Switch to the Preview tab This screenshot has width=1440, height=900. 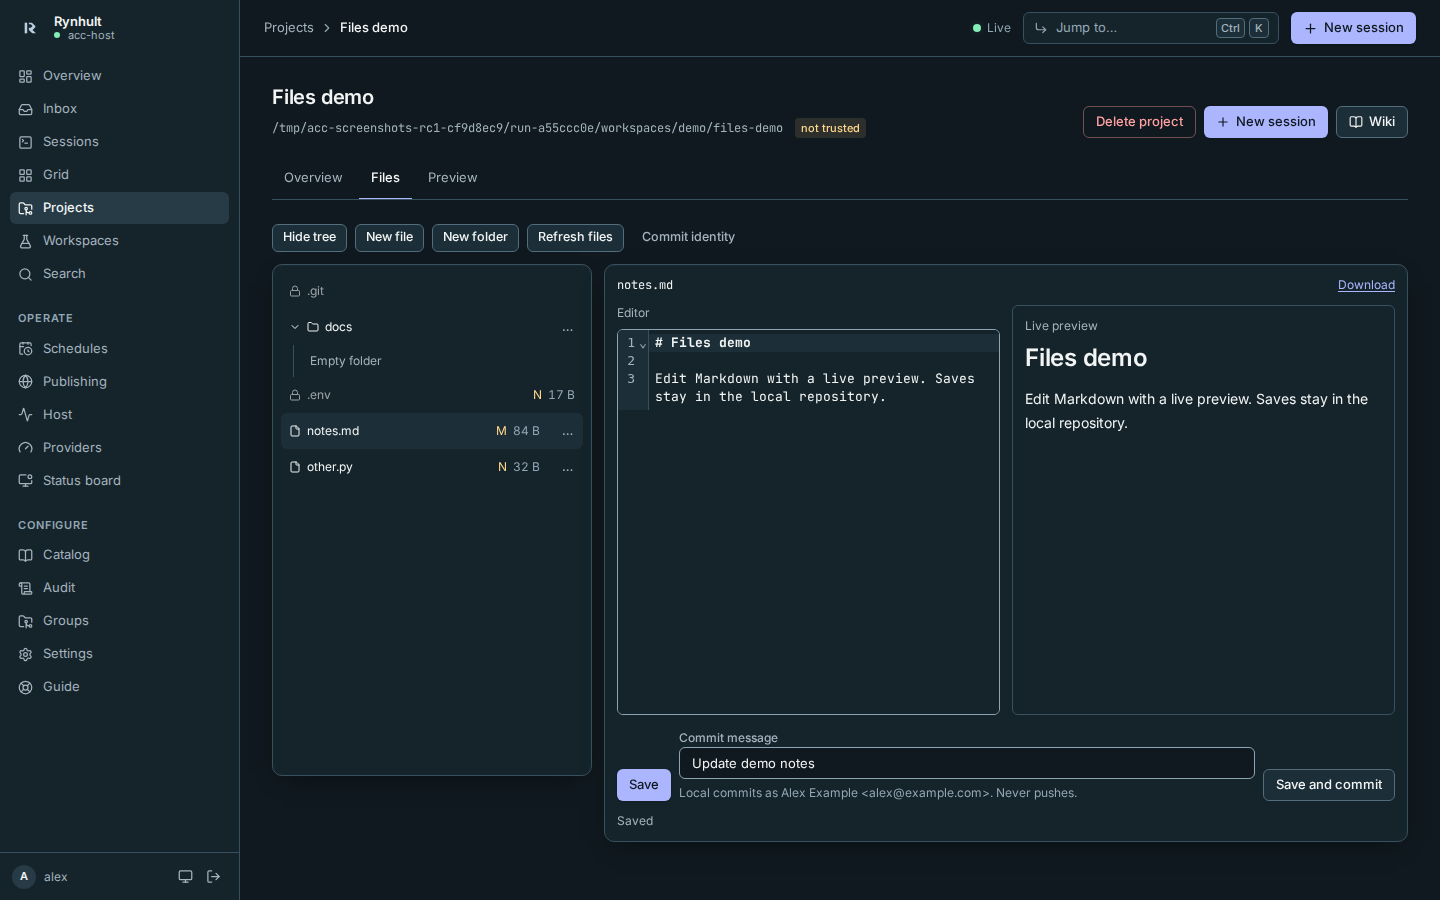point(453,178)
